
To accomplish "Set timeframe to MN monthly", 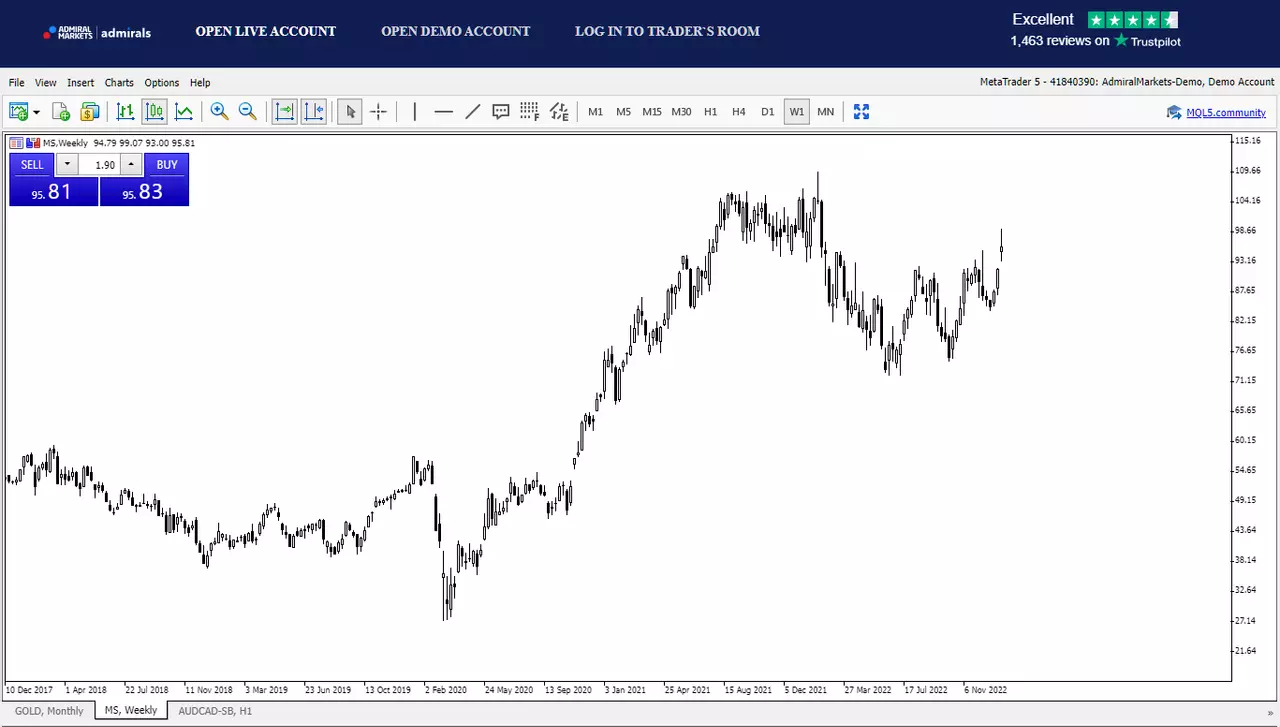I will 825,112.
